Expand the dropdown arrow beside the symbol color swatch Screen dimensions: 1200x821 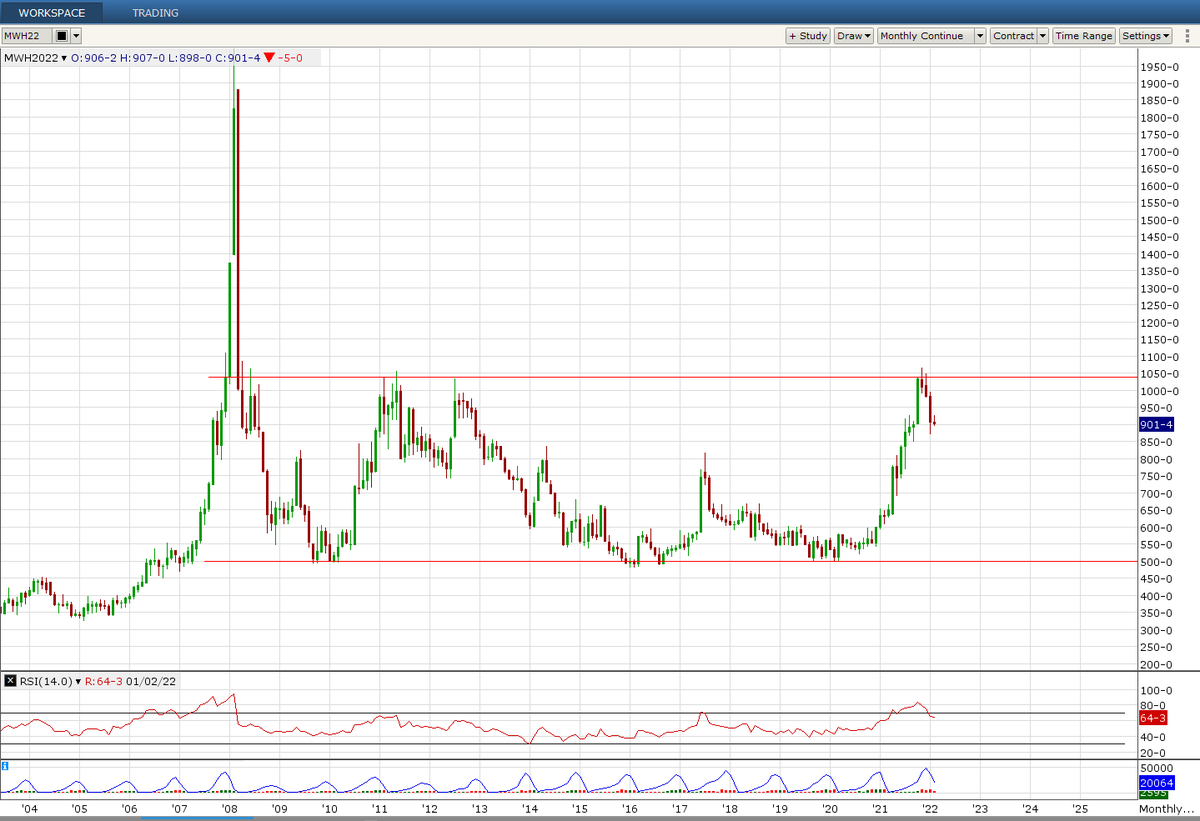point(75,36)
